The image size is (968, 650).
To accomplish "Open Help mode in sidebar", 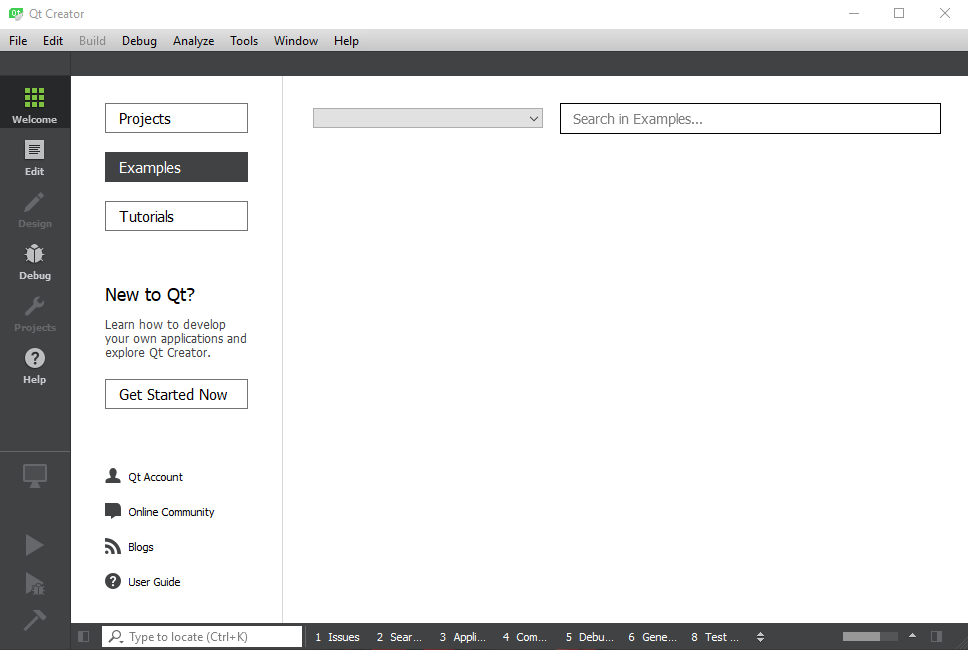I will click(35, 364).
